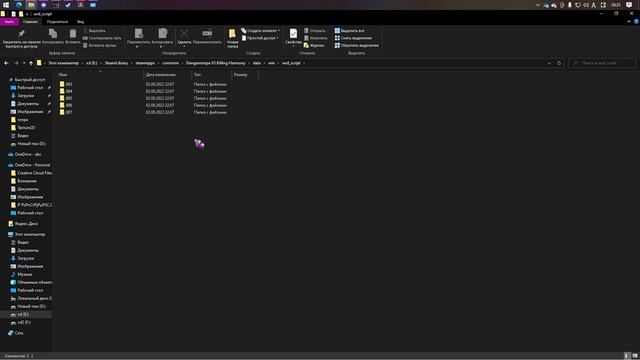The height and width of the screenshot is (360, 640).
Task: Click Изменить (Edit) in ribbon
Action: (316, 38)
